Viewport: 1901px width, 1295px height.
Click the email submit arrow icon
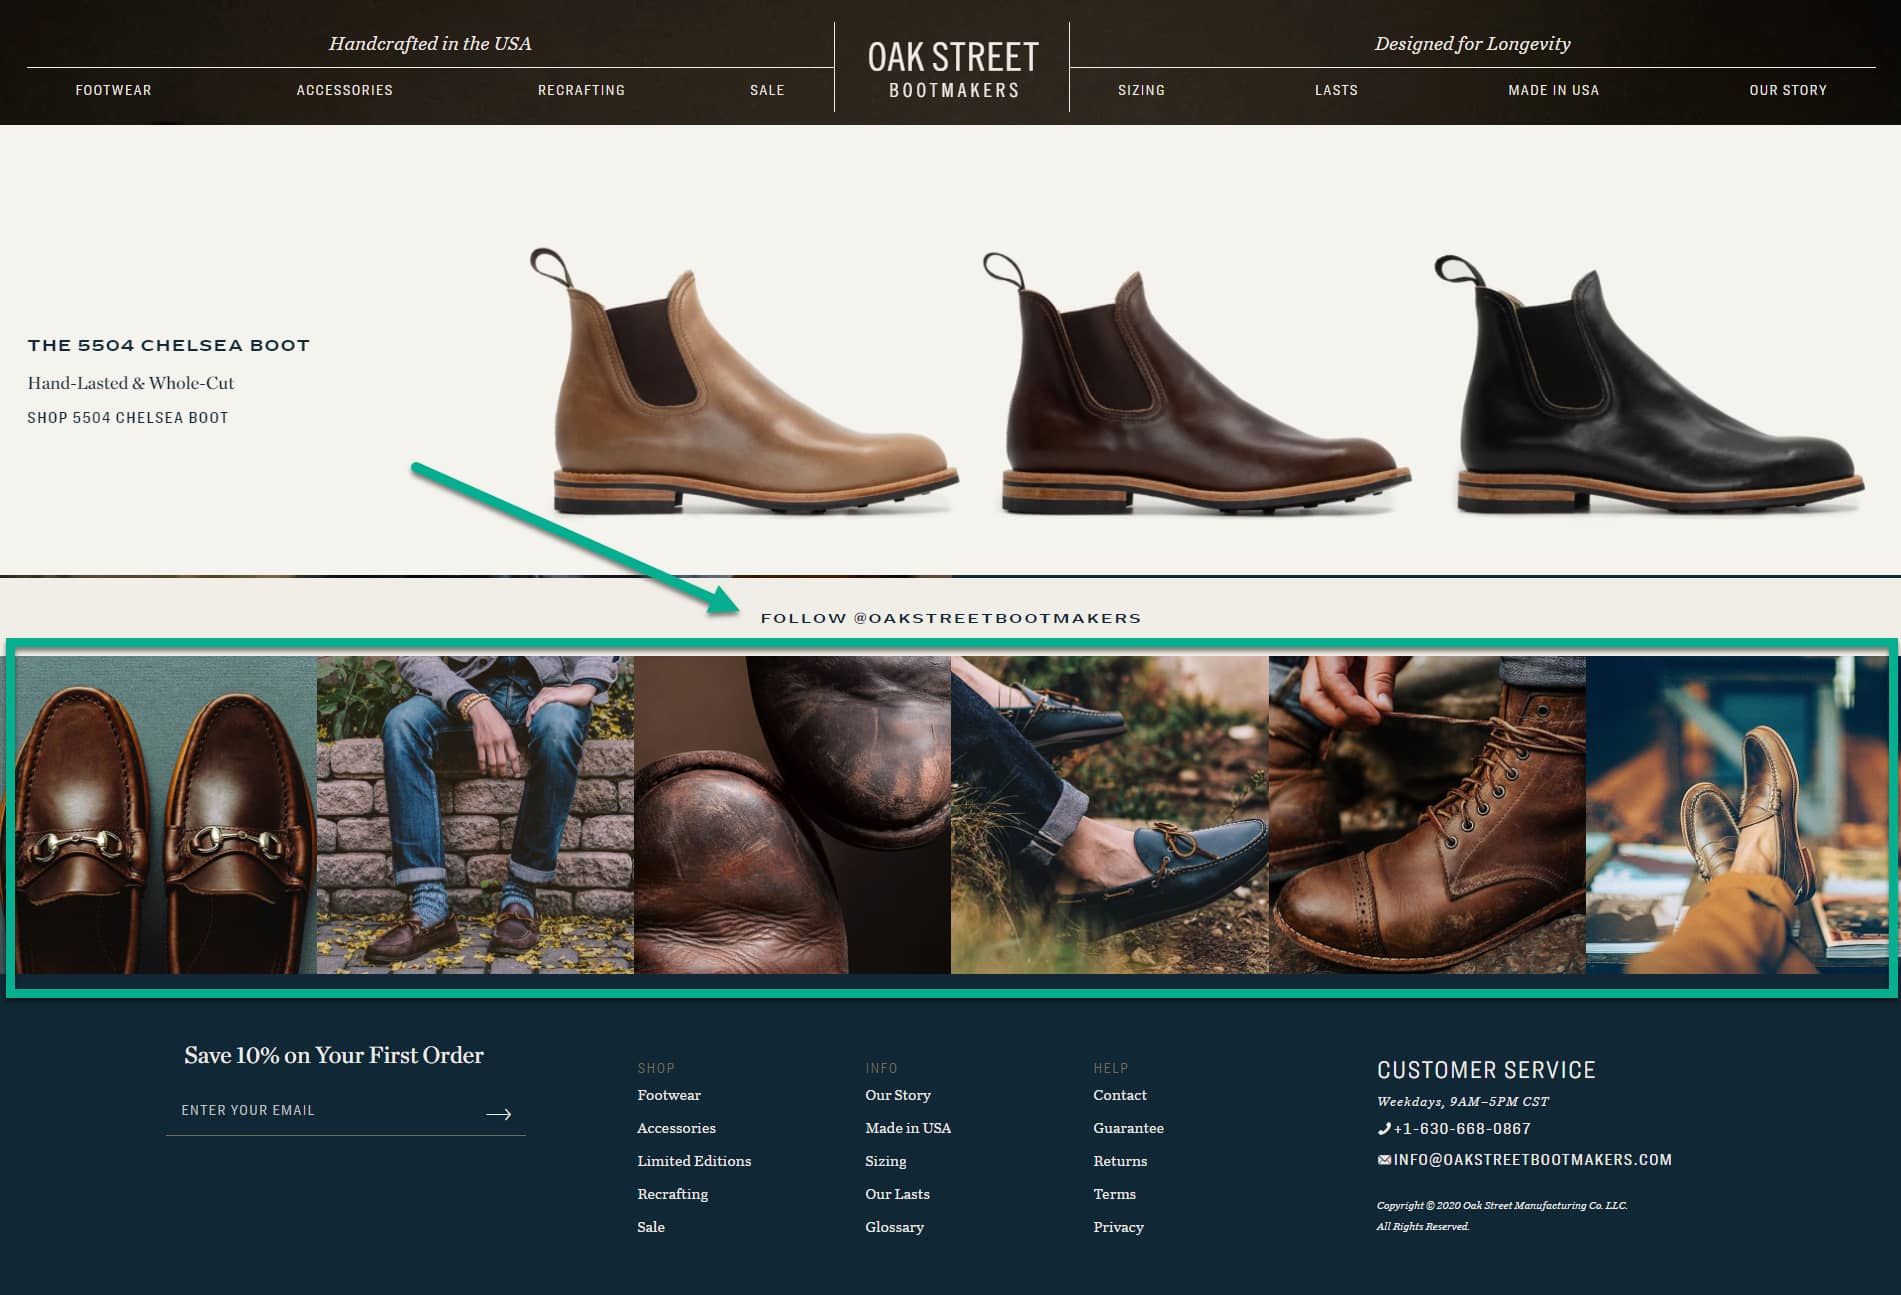(499, 1114)
